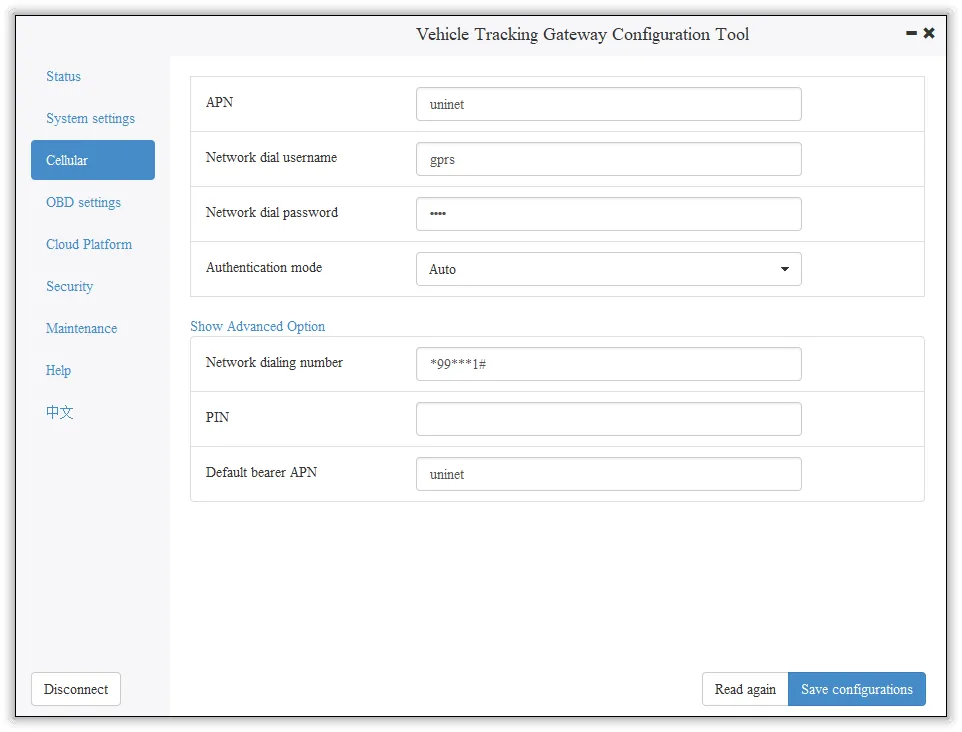The width and height of the screenshot is (962, 732).
Task: Open OBD settings
Action: [83, 202]
